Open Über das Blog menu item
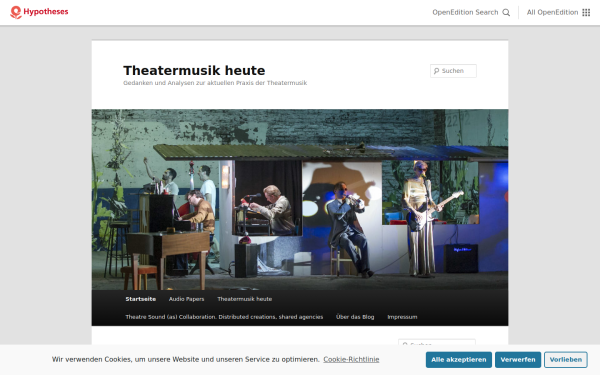Screen dimensions: 600x375 pos(355,317)
